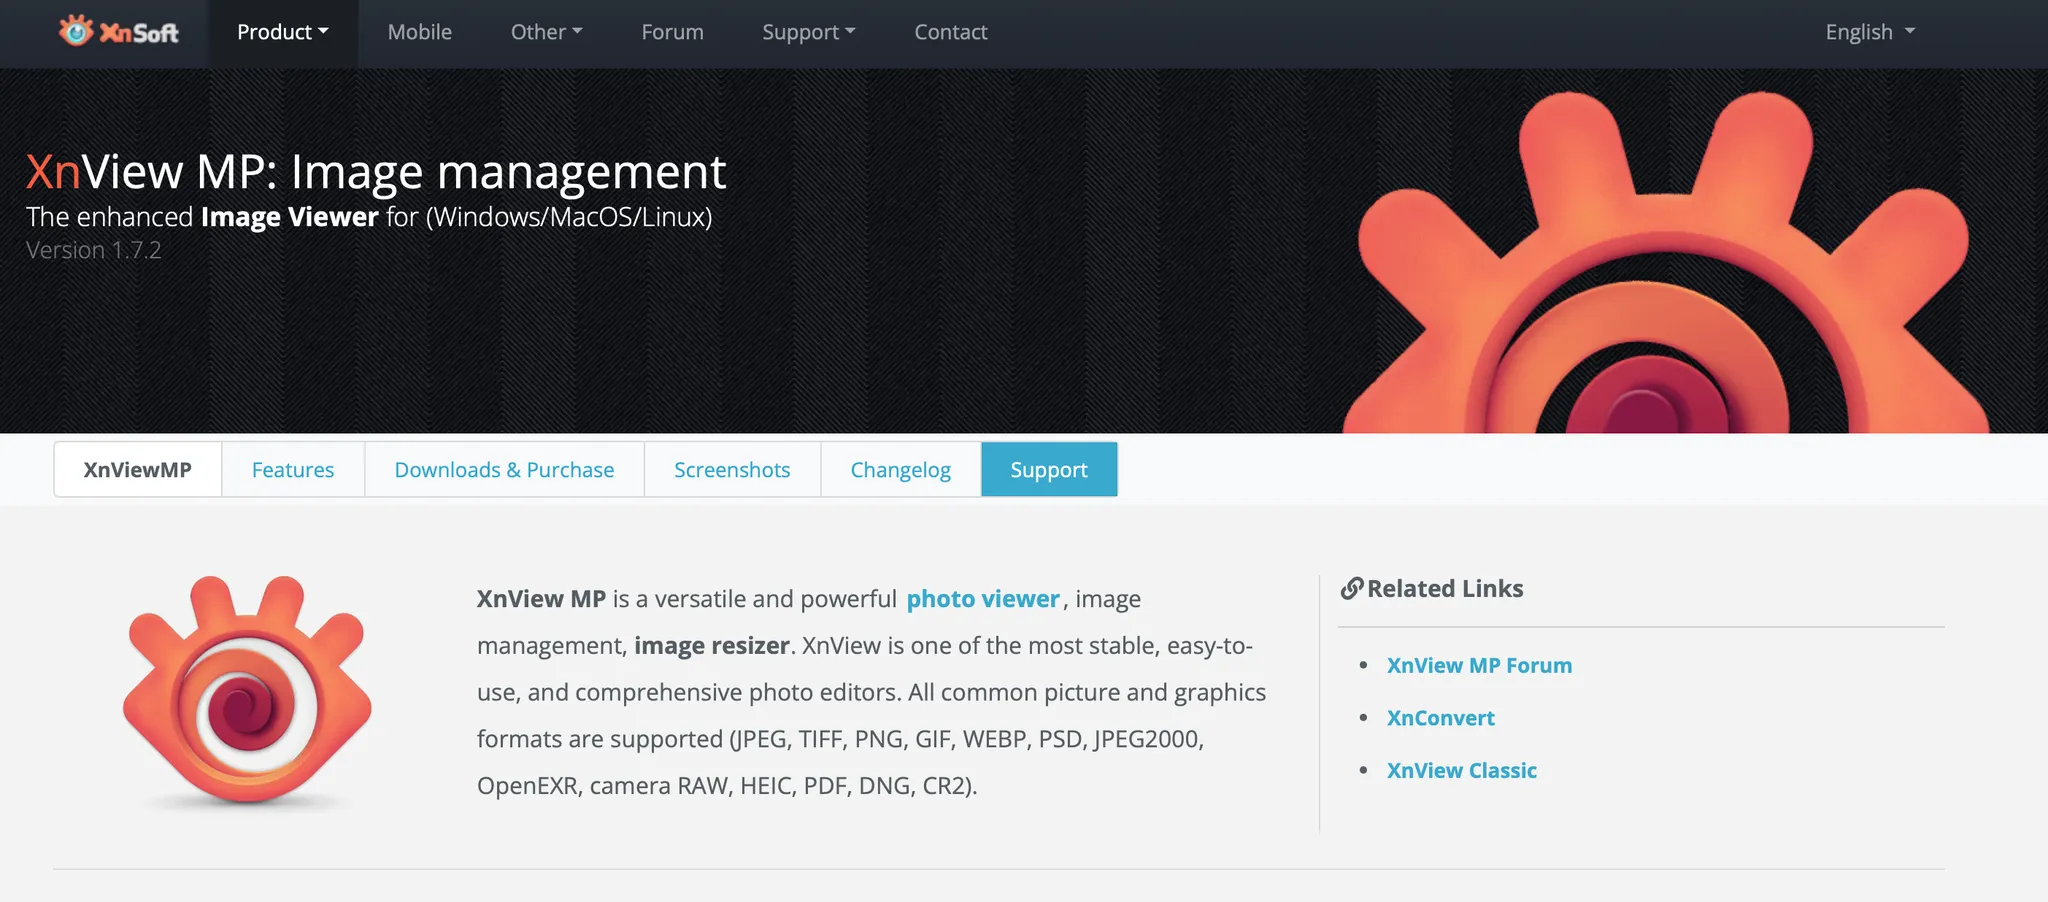Image resolution: width=2048 pixels, height=902 pixels.
Task: Expand the Other dropdown menu
Action: pos(546,32)
